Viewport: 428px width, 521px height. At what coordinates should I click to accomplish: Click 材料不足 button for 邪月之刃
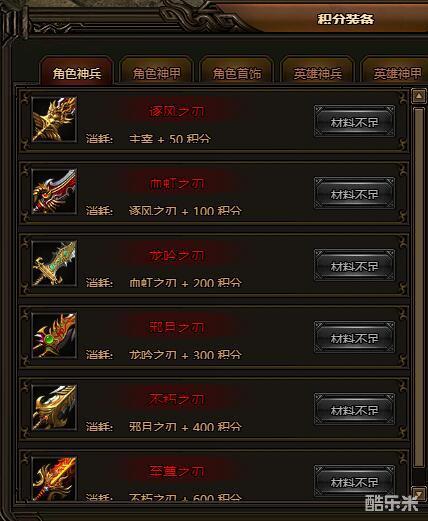tap(354, 337)
